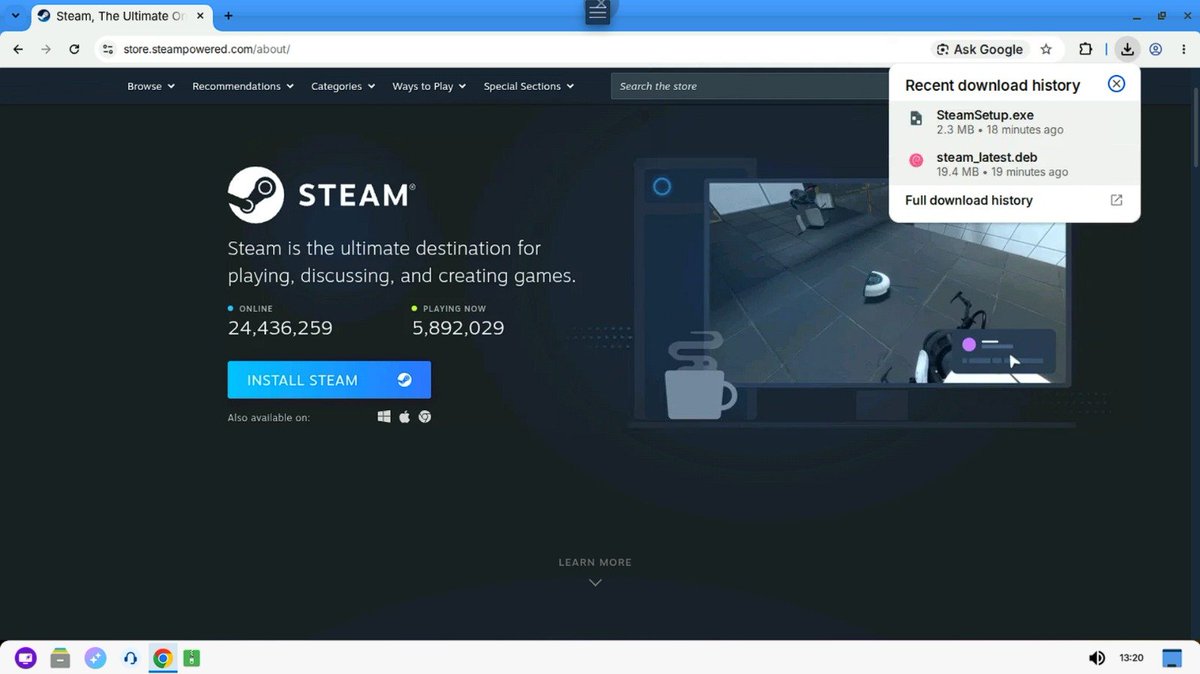
Task: Click the Chrome icon in taskbar
Action: coord(162,658)
